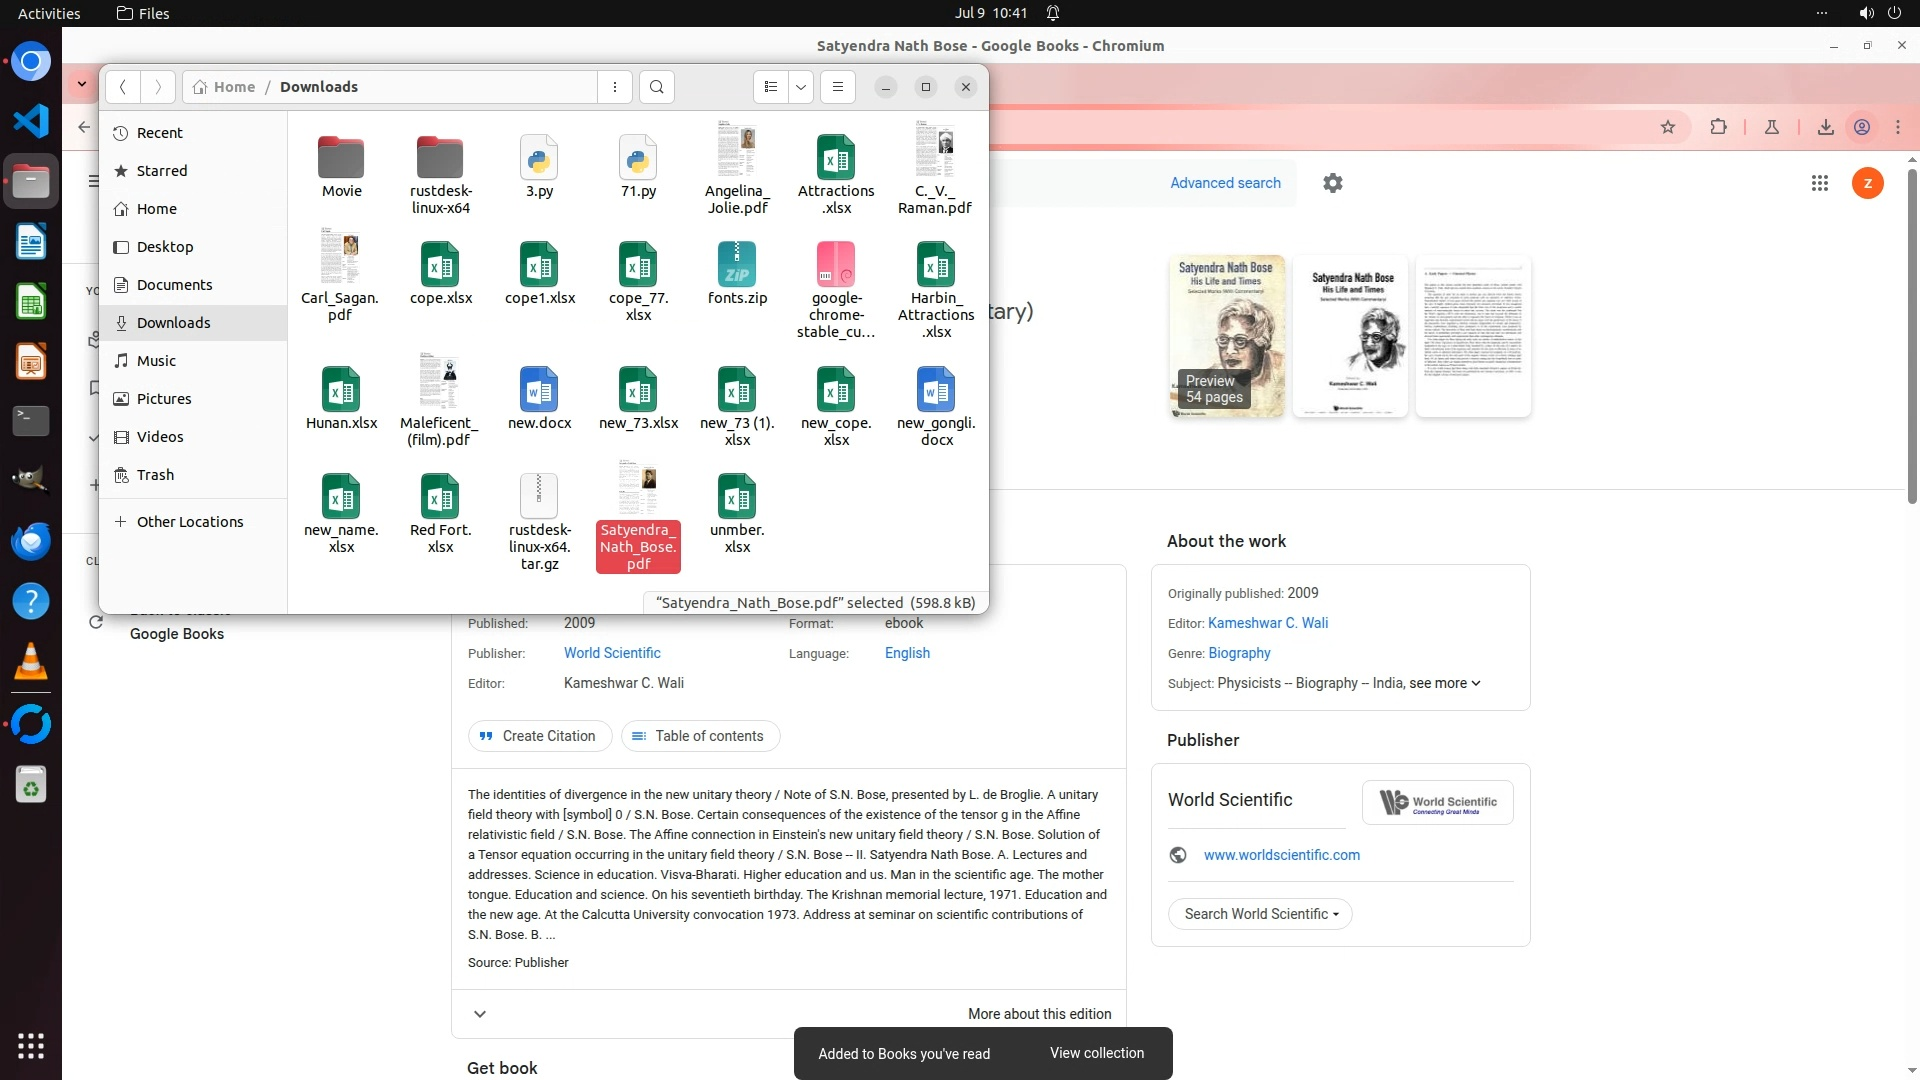Bookmark this page with star icon
The image size is (1920, 1080).
point(1668,127)
